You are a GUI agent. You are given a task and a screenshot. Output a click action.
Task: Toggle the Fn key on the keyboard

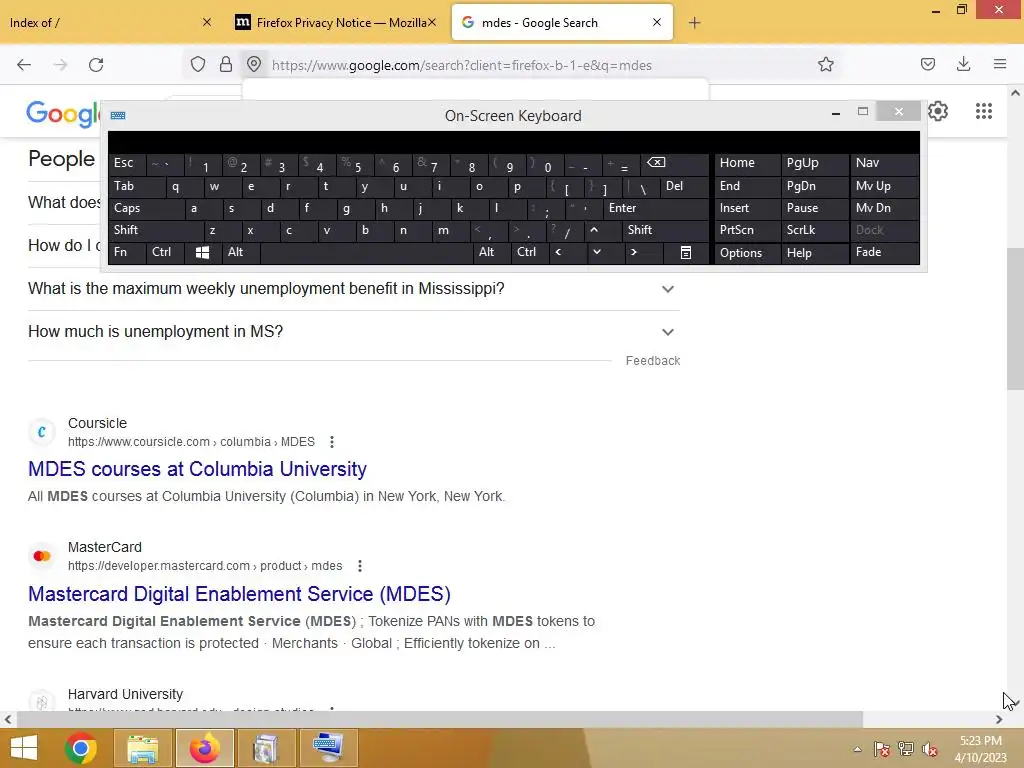pos(127,252)
